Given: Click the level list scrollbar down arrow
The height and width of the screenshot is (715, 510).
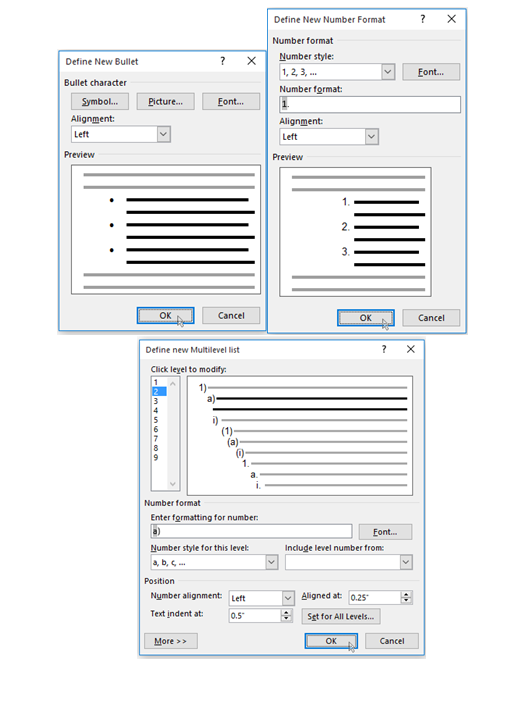Looking at the screenshot, I should pos(173,484).
